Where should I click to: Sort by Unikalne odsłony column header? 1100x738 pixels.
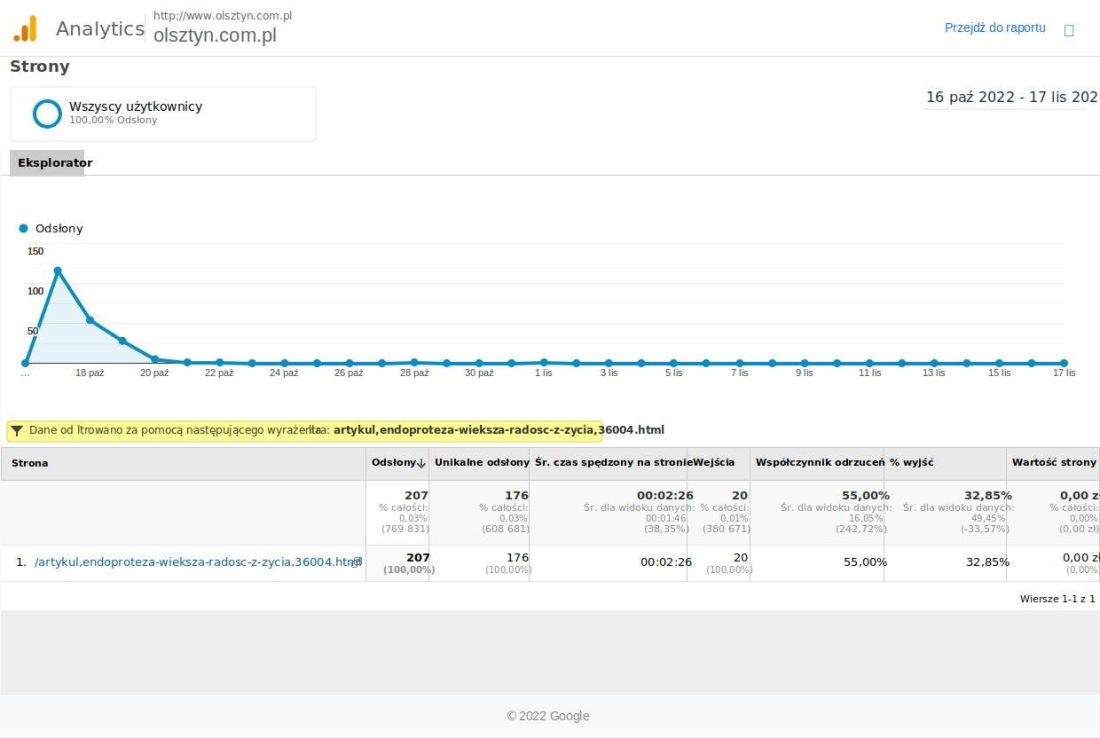click(481, 462)
